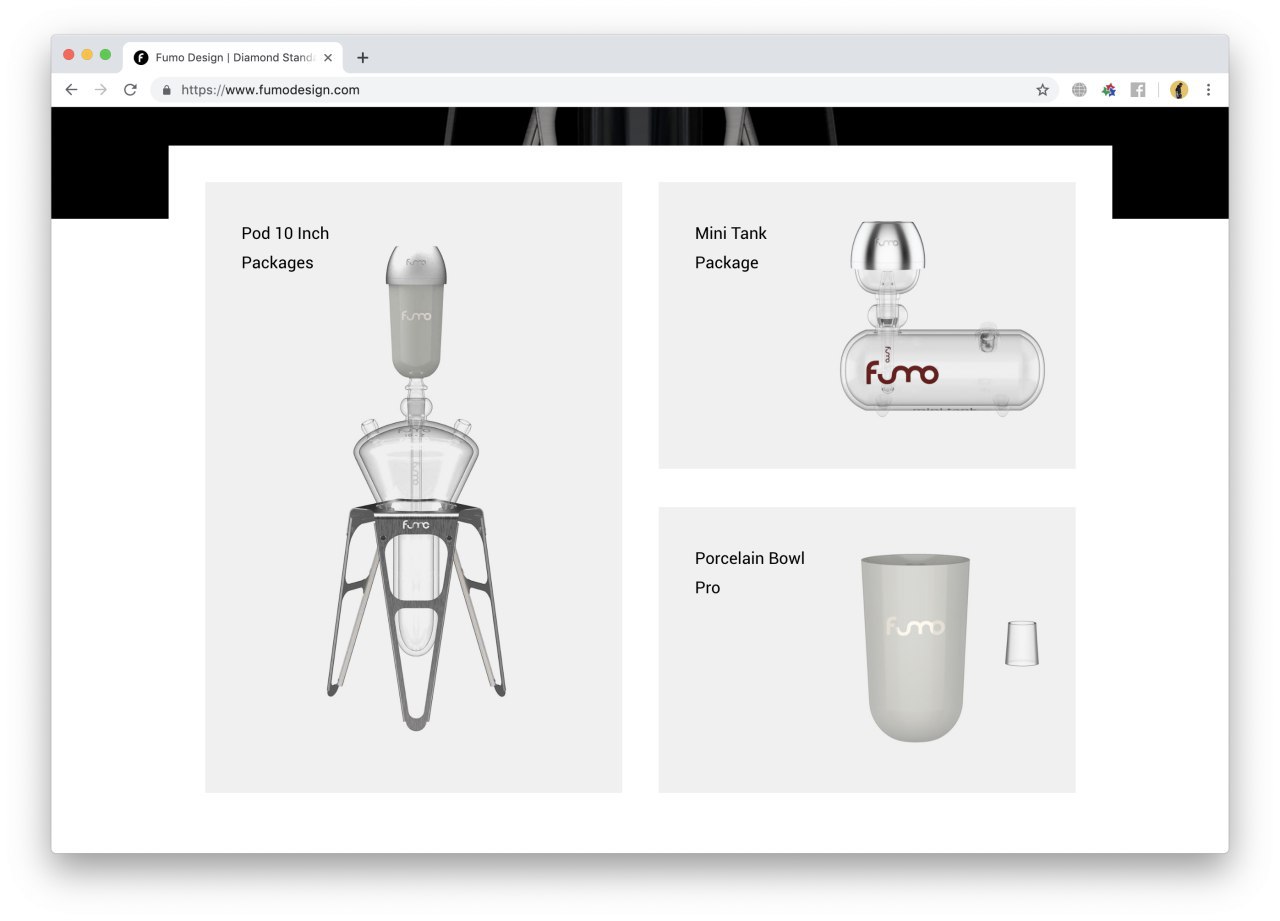Click the large porcelain bowl image
This screenshot has height=921, width=1280.
pos(915,647)
